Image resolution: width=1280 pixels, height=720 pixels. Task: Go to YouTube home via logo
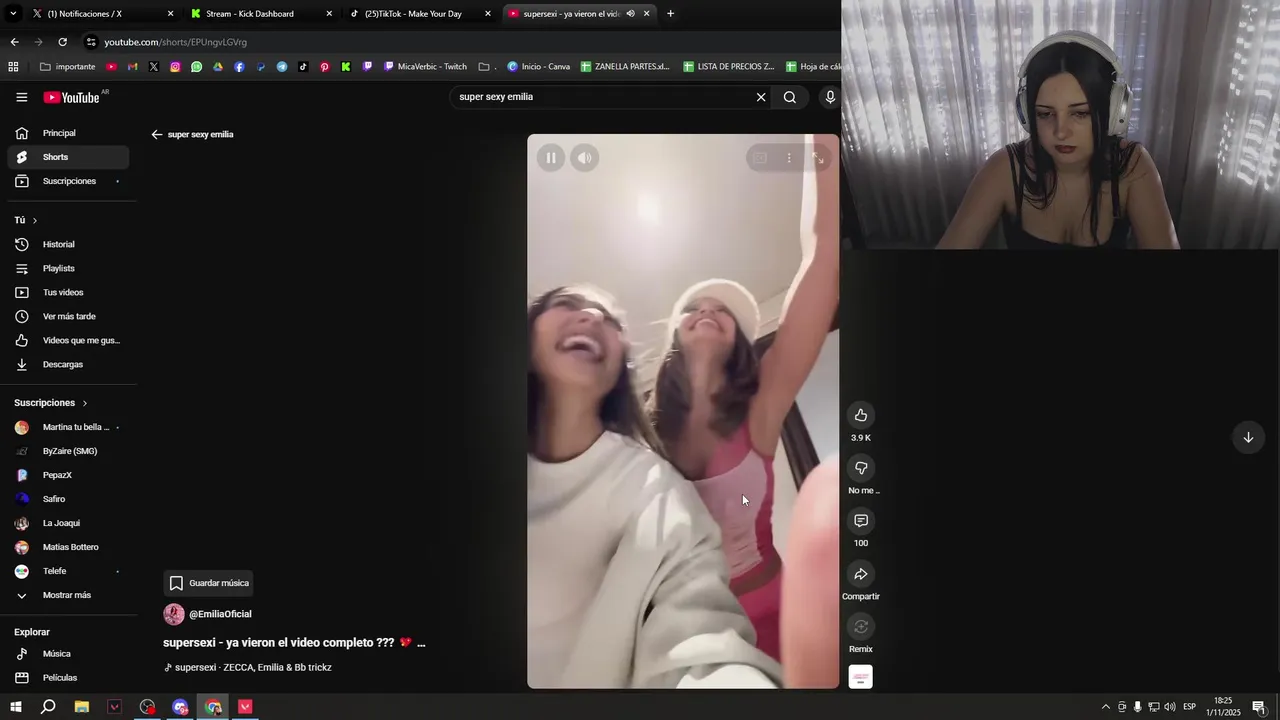point(71,97)
